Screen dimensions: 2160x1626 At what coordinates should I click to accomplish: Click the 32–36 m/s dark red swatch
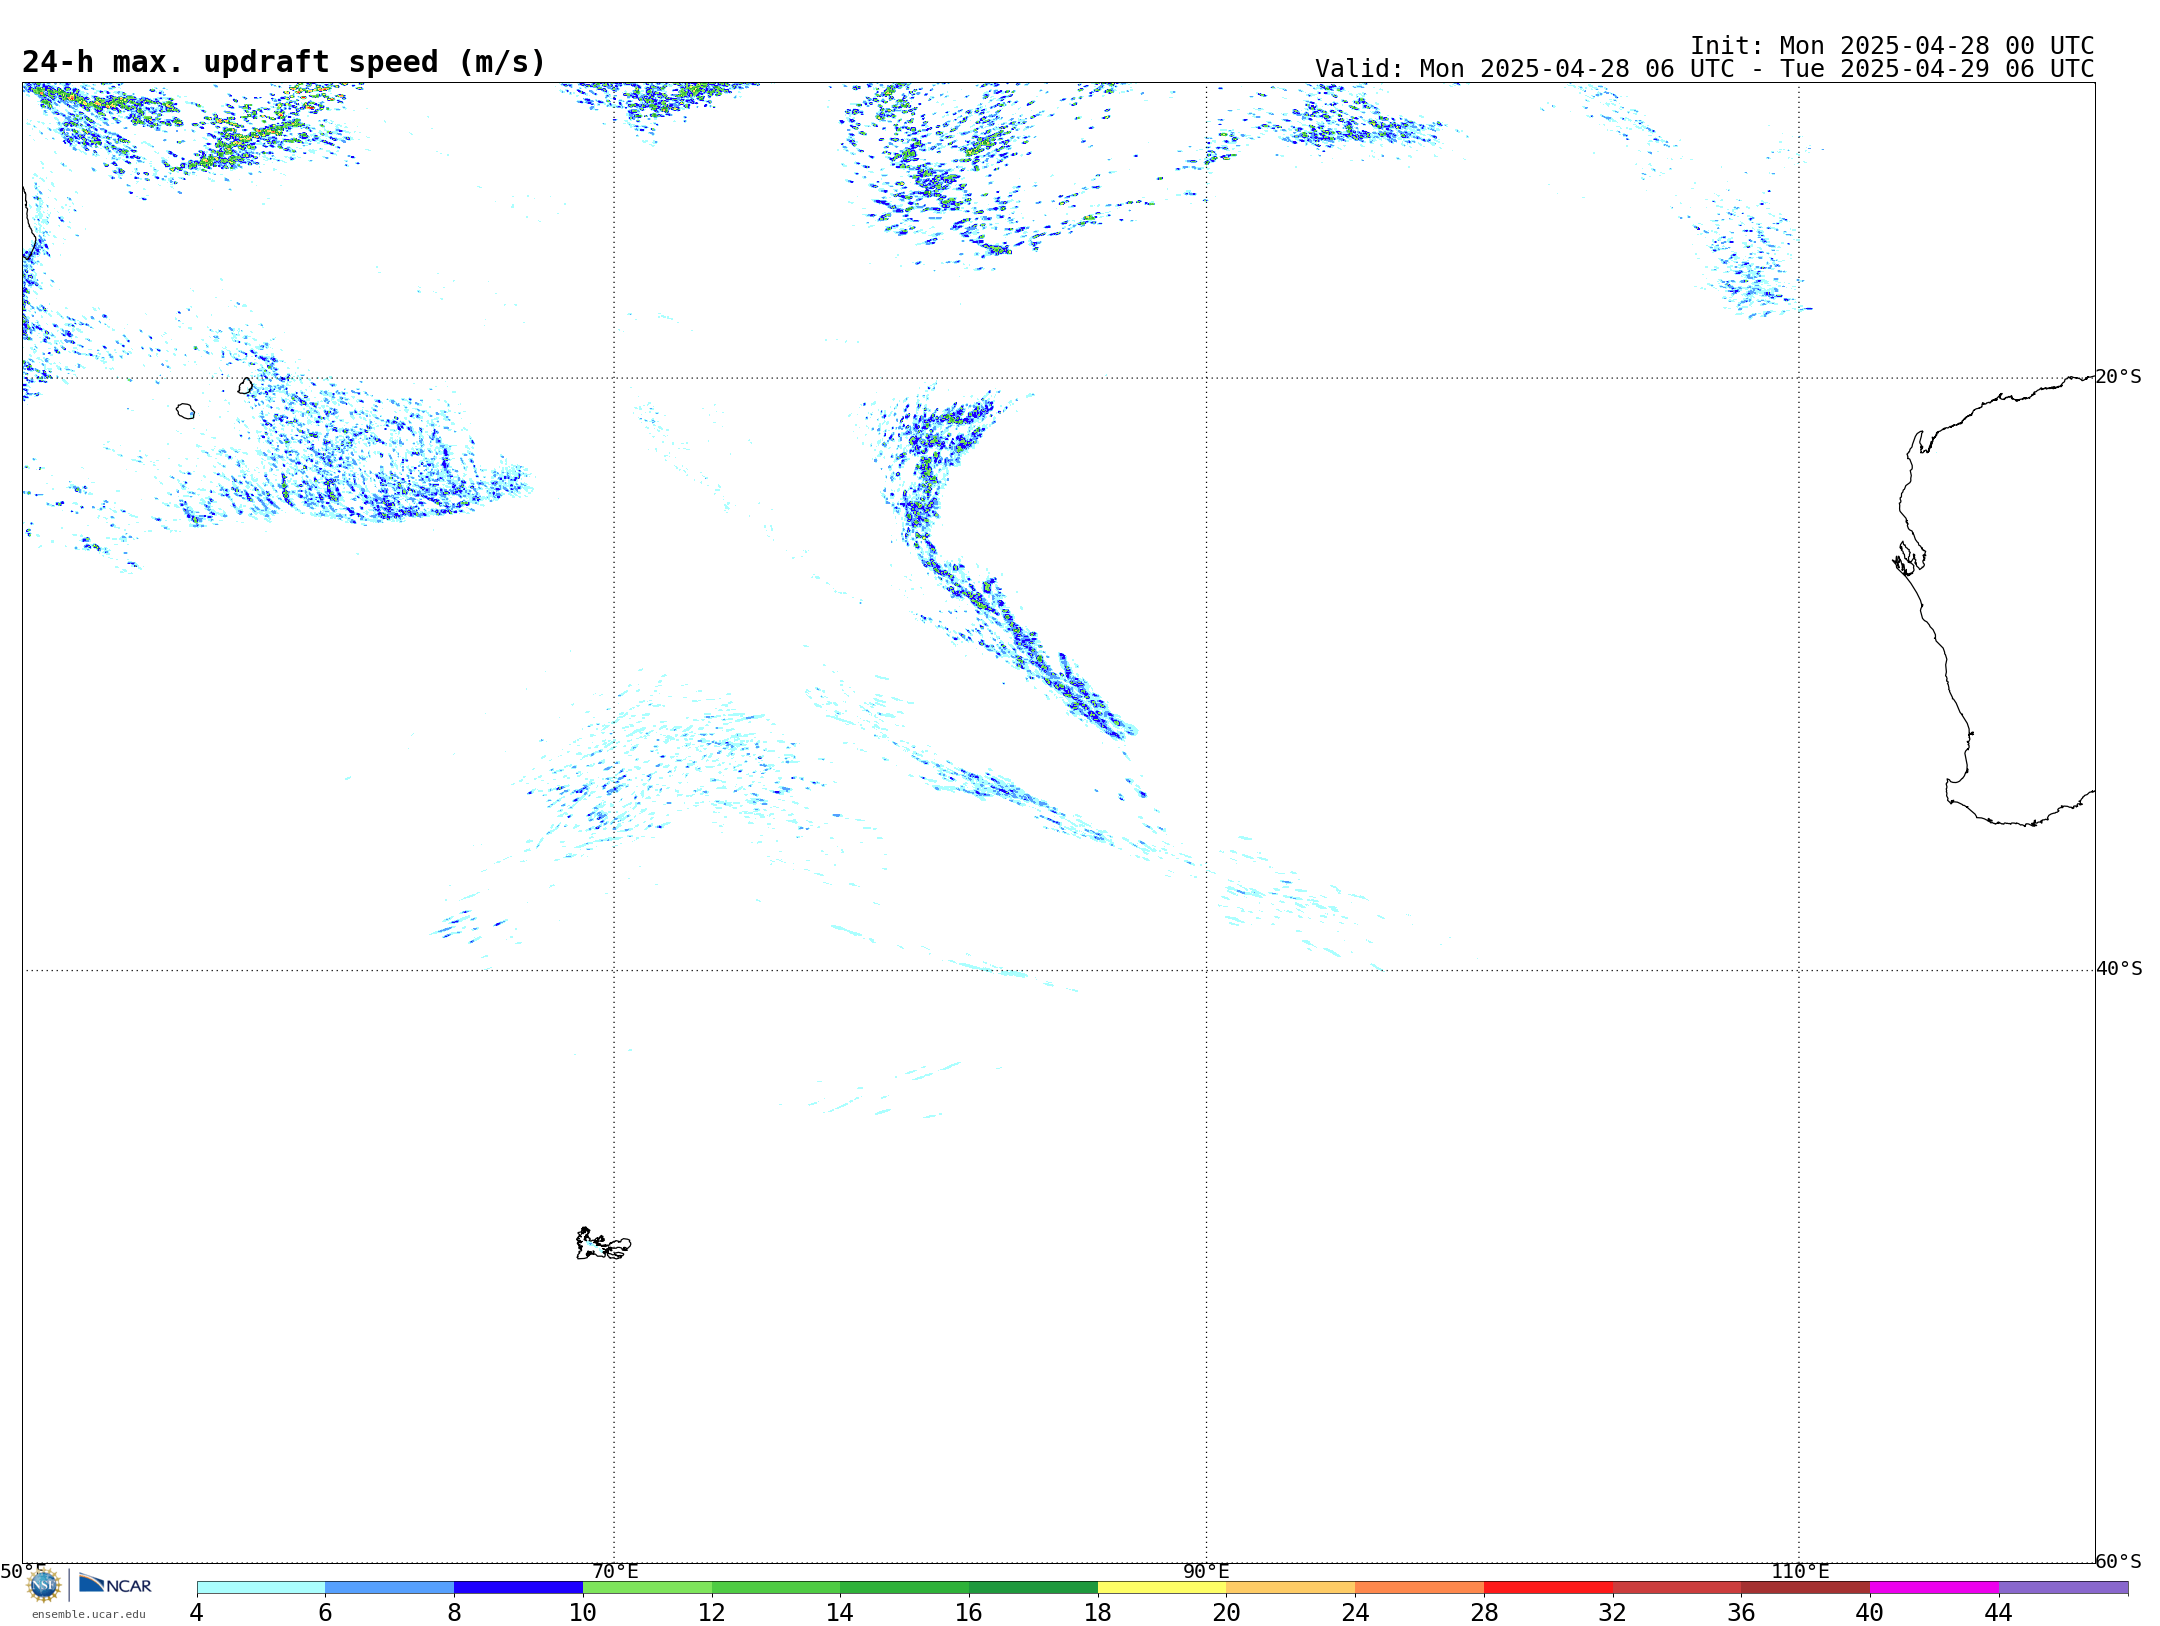[x=1678, y=1587]
